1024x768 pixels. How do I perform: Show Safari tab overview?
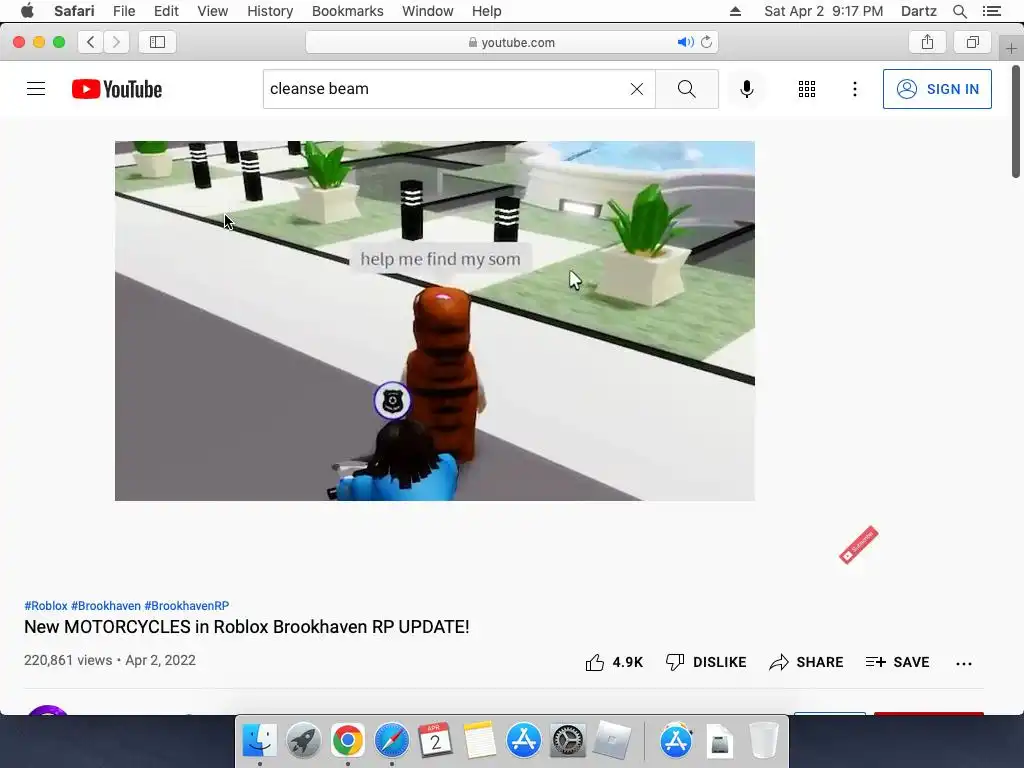coord(972,42)
